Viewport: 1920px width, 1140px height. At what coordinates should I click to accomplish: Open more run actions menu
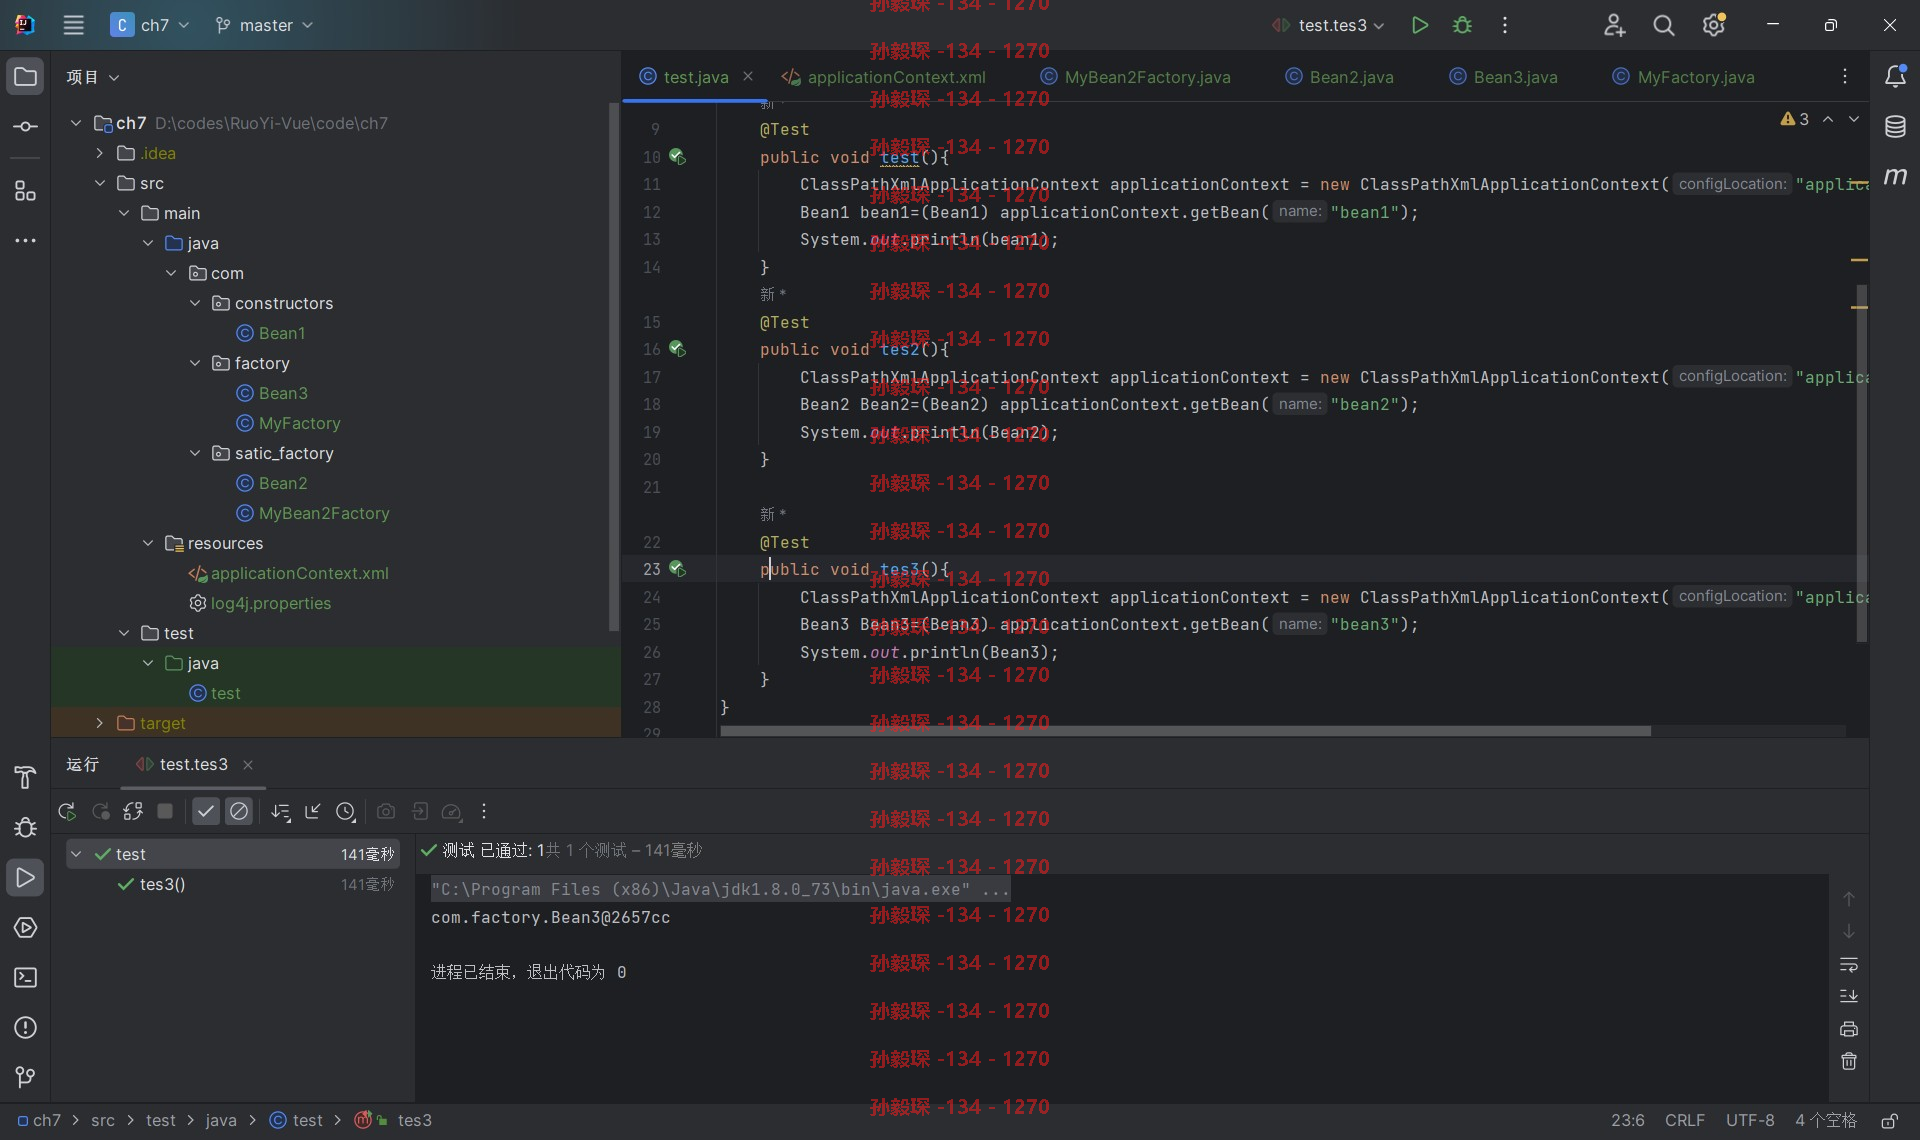[1504, 25]
